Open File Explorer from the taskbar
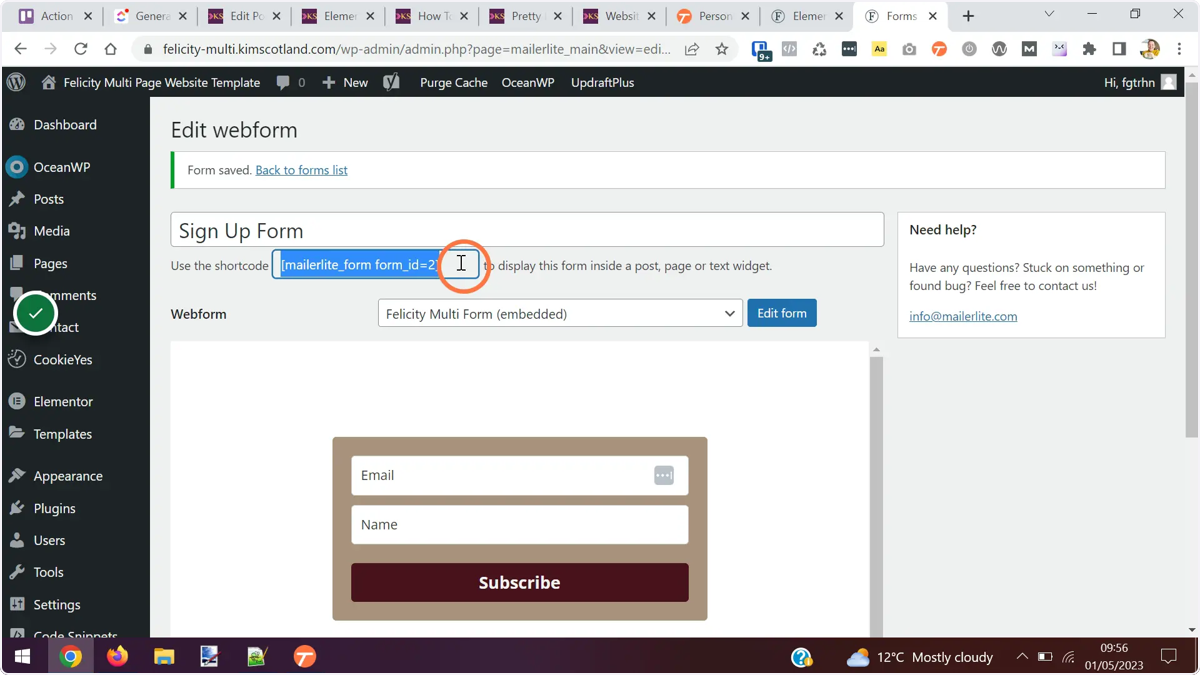 pyautogui.click(x=164, y=657)
